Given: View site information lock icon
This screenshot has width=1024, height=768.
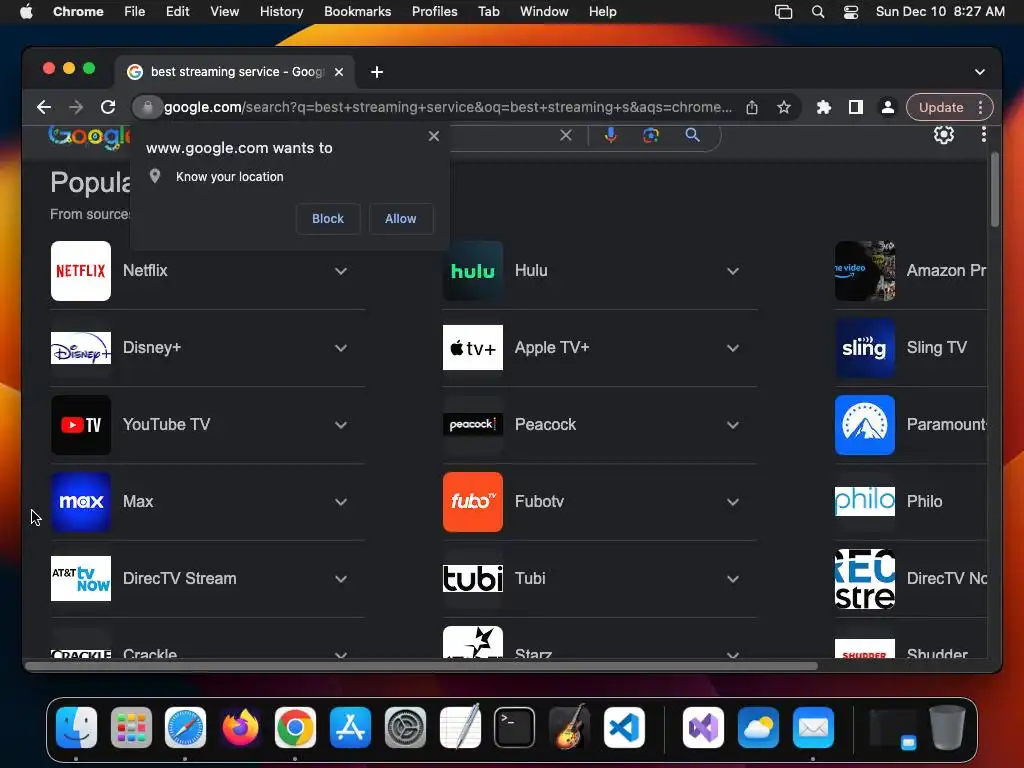Looking at the screenshot, I should point(148,107).
